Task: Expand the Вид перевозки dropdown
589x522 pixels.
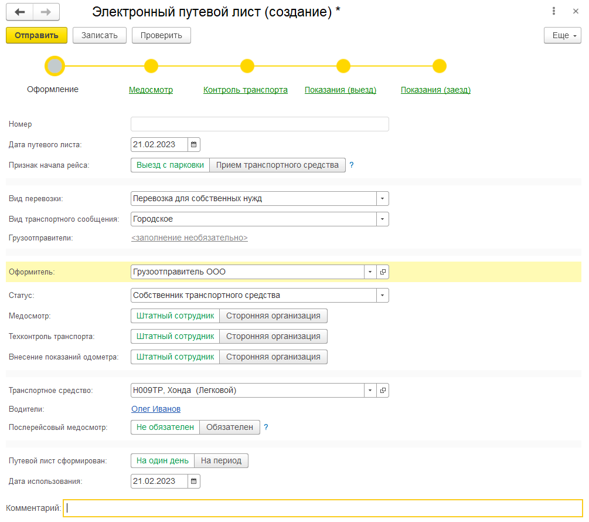Action: coord(382,199)
